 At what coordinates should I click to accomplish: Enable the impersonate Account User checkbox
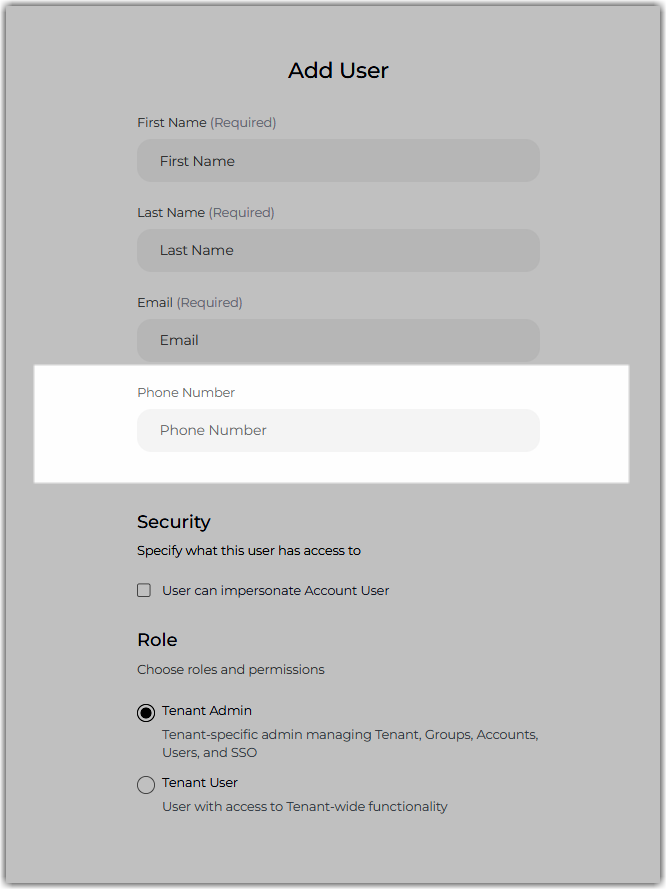(144, 590)
